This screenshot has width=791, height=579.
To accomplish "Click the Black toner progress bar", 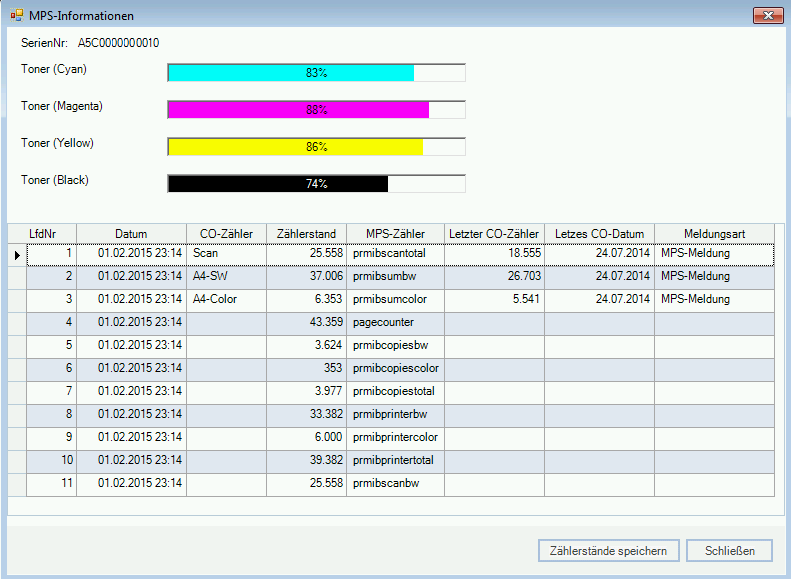I will point(316,184).
